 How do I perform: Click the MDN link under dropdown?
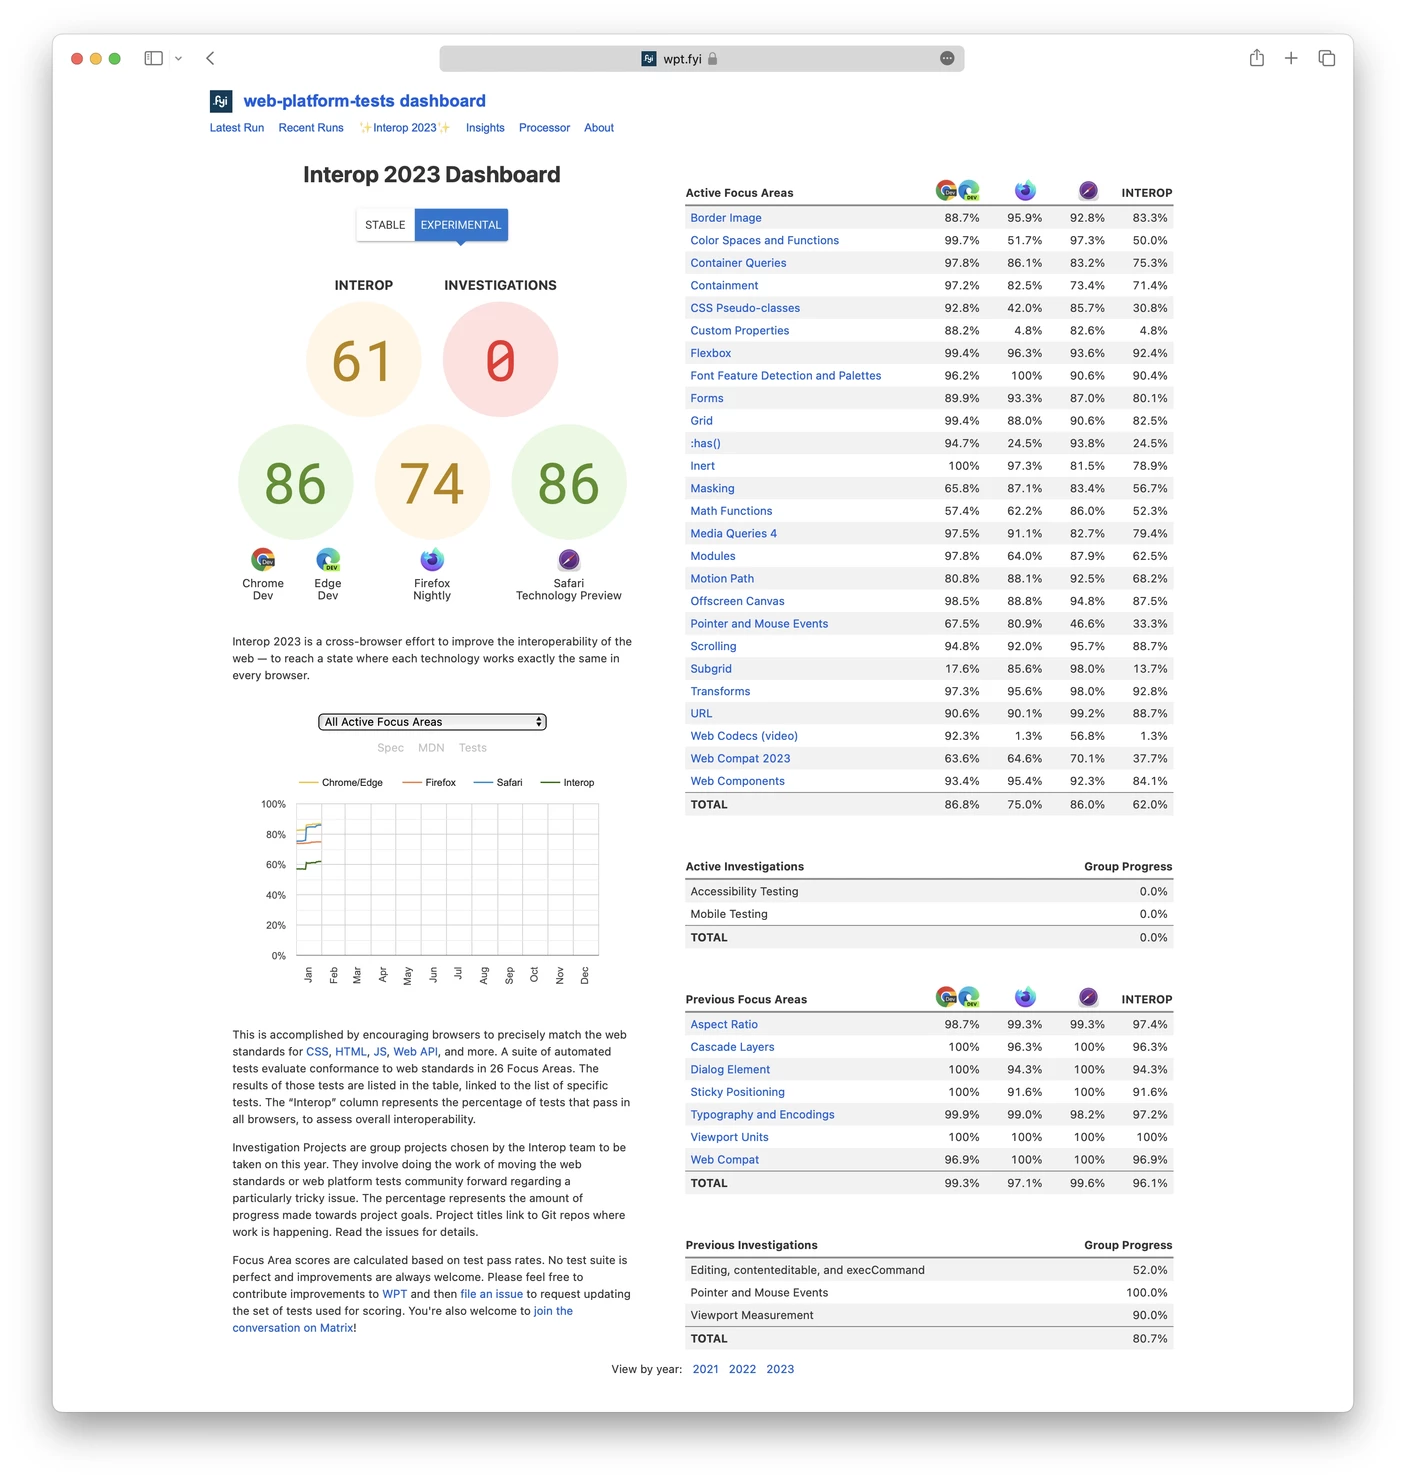coord(431,748)
